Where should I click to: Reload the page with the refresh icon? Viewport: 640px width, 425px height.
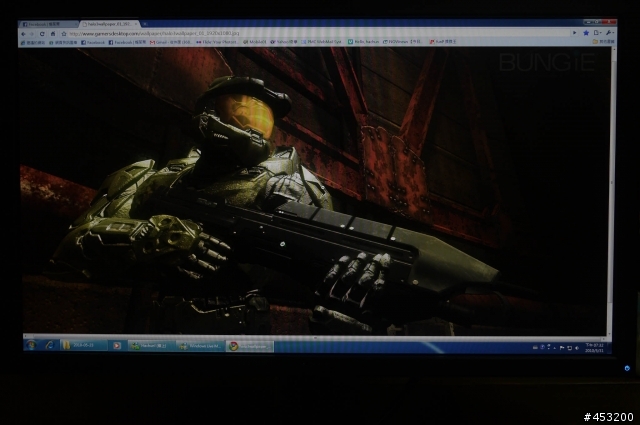[x=42, y=34]
